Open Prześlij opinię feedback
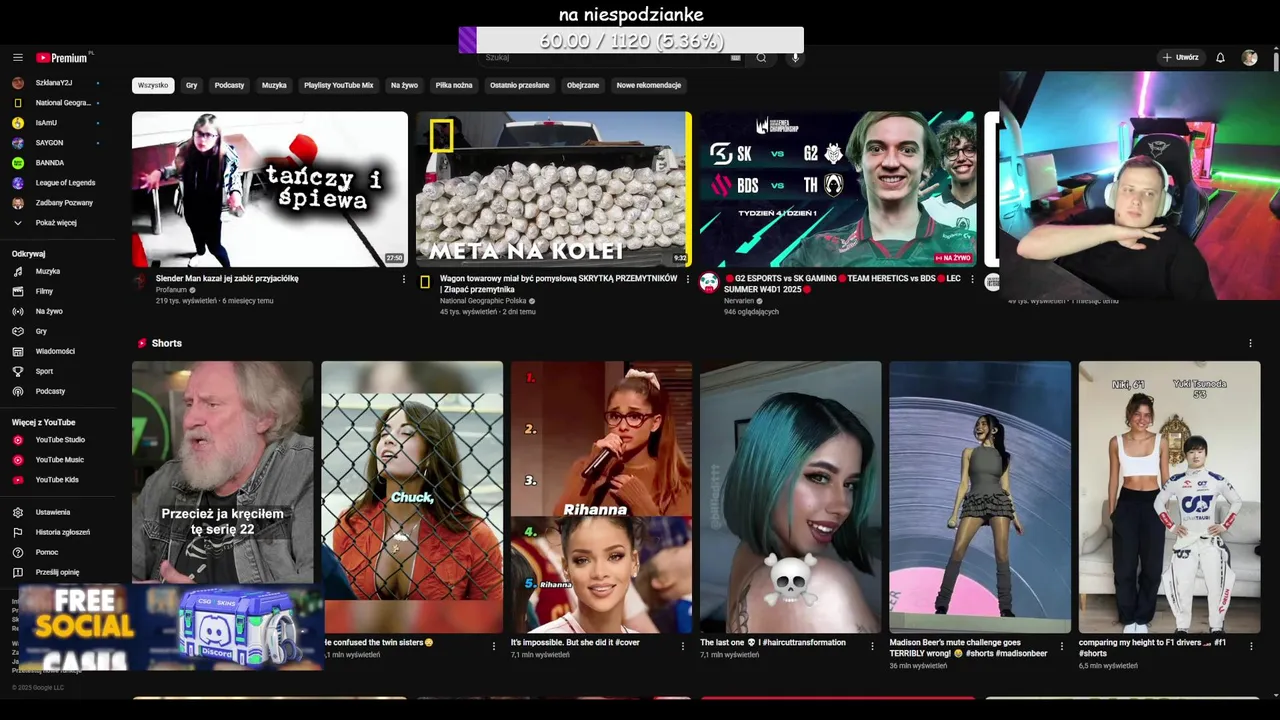This screenshot has width=1280, height=720. (x=57, y=572)
